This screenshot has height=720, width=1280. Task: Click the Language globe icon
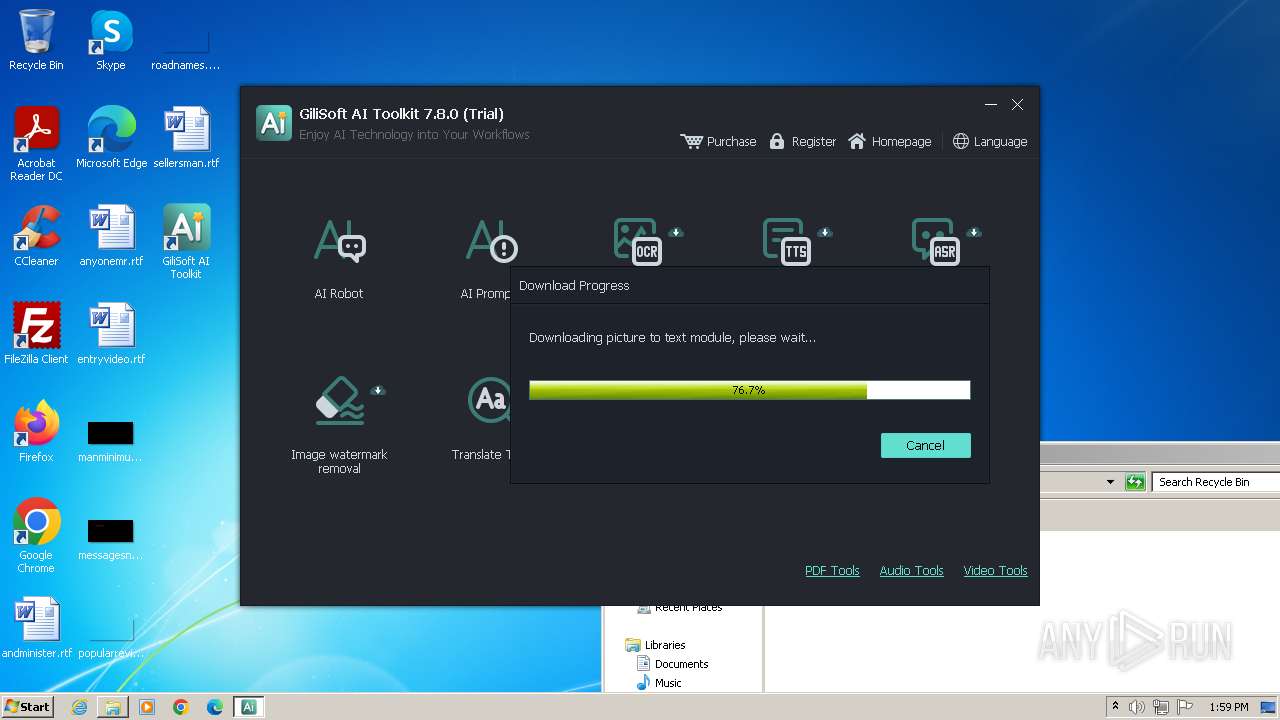pos(961,141)
